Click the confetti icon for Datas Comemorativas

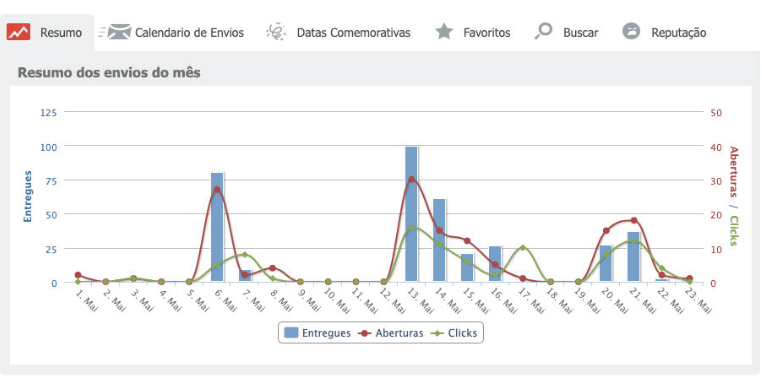[276, 32]
